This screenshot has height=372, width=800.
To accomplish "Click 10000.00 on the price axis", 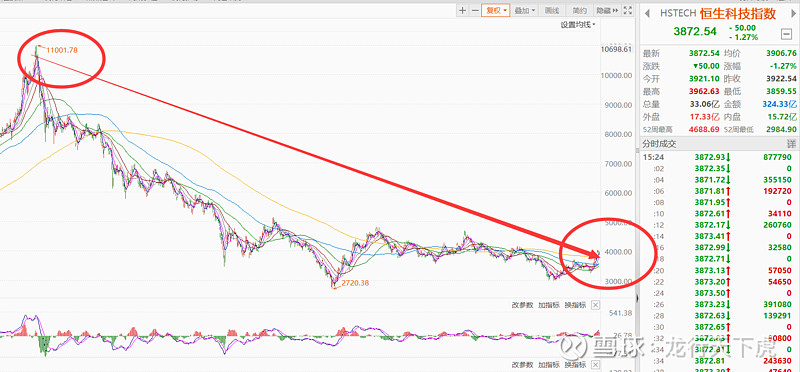I will [x=617, y=76].
